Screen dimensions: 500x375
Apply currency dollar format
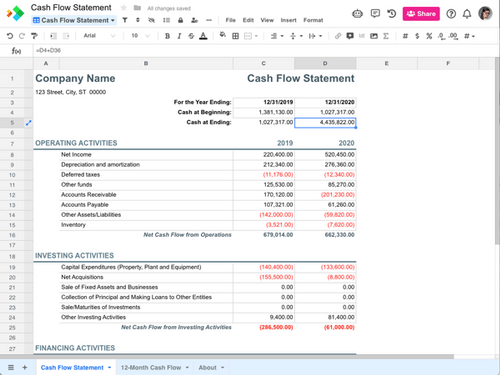pos(417,36)
